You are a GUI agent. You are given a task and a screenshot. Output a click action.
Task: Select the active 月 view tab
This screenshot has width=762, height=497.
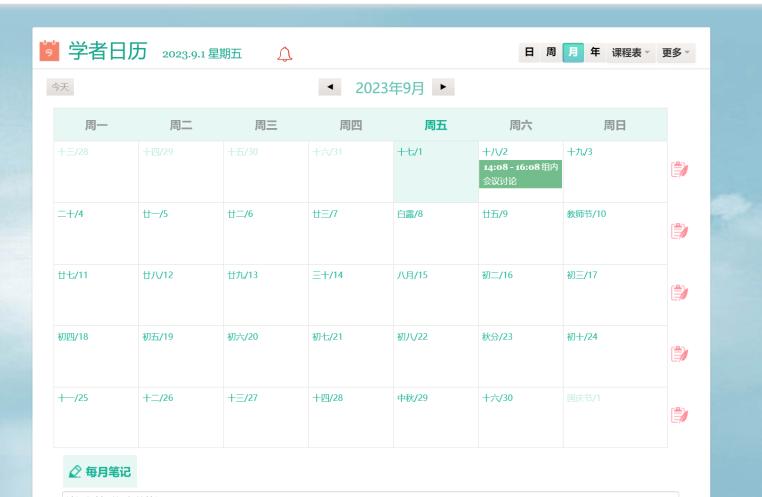coord(573,52)
